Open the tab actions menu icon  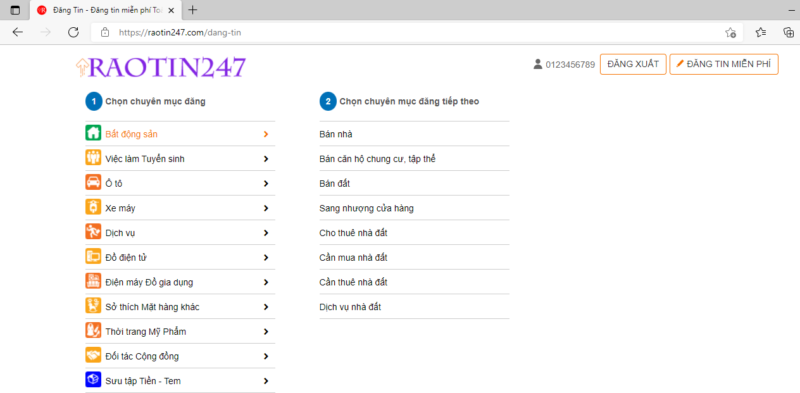tap(15, 10)
